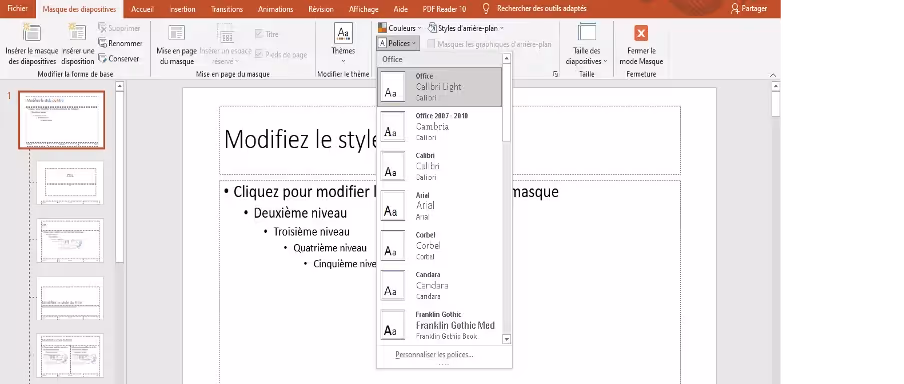Image resolution: width=904 pixels, height=384 pixels.
Task: Switch to the Animations tab
Action: coord(275,9)
